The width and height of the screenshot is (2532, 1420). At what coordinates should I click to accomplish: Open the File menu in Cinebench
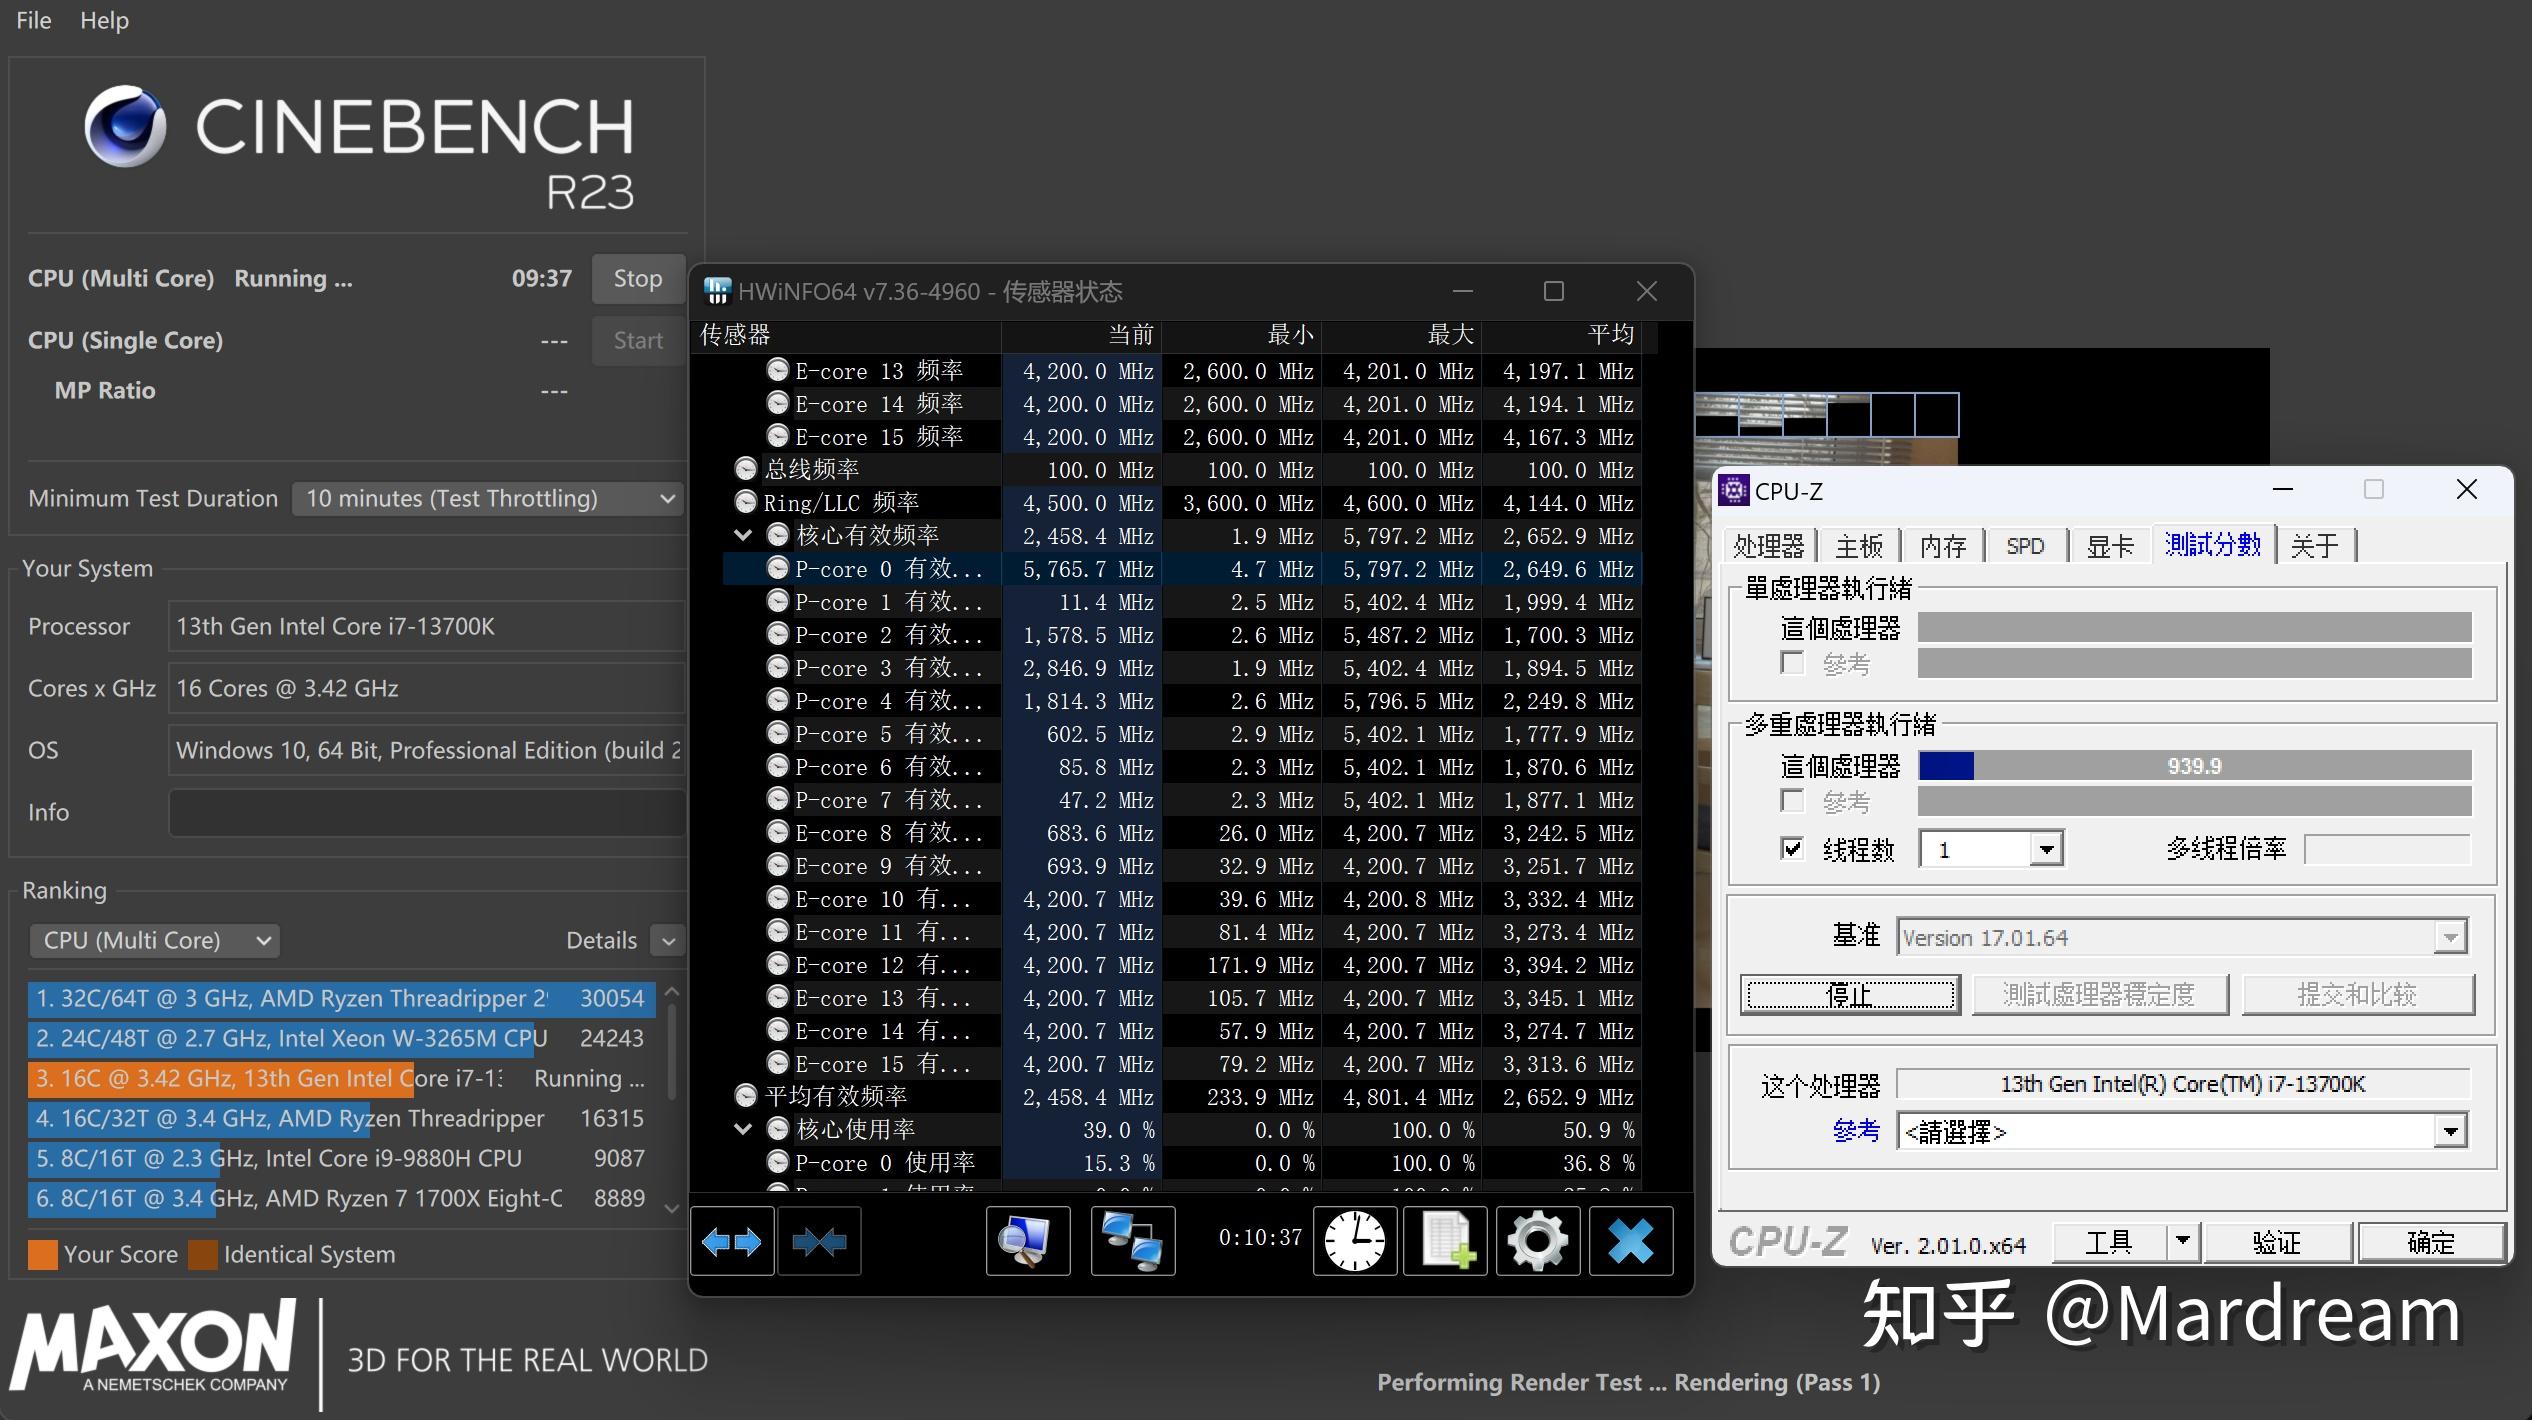[33, 20]
